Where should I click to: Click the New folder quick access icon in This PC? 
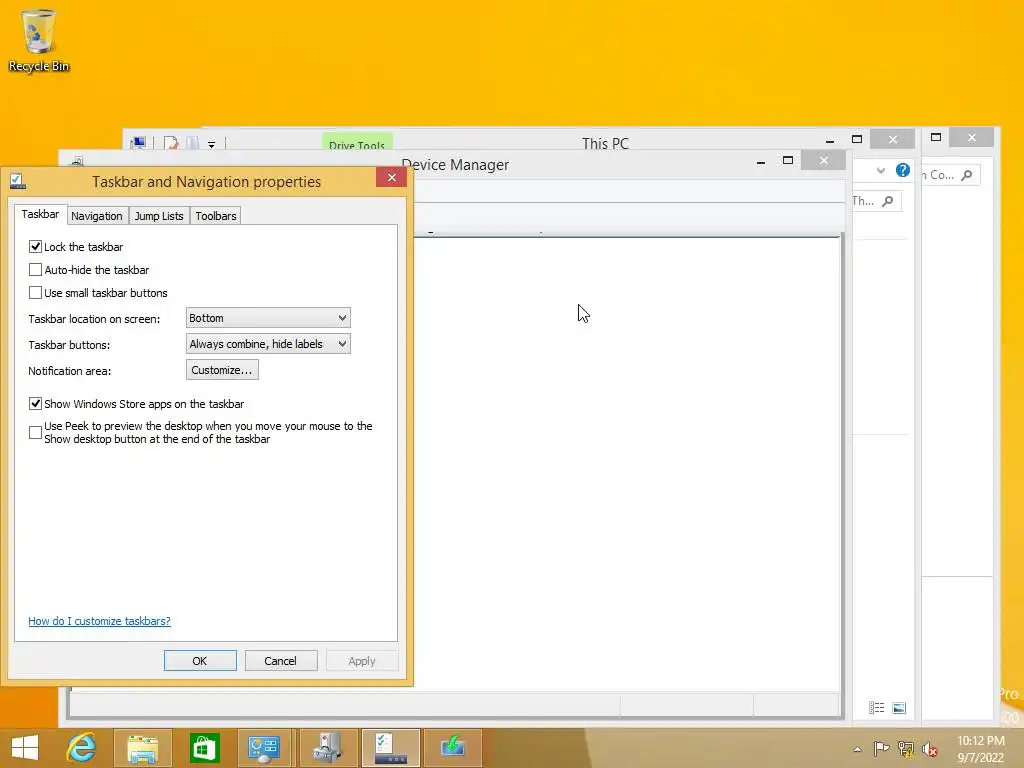pyautogui.click(x=192, y=144)
